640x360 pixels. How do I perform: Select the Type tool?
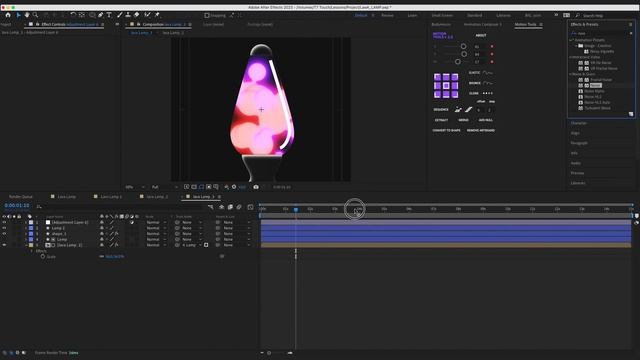[x=109, y=15]
